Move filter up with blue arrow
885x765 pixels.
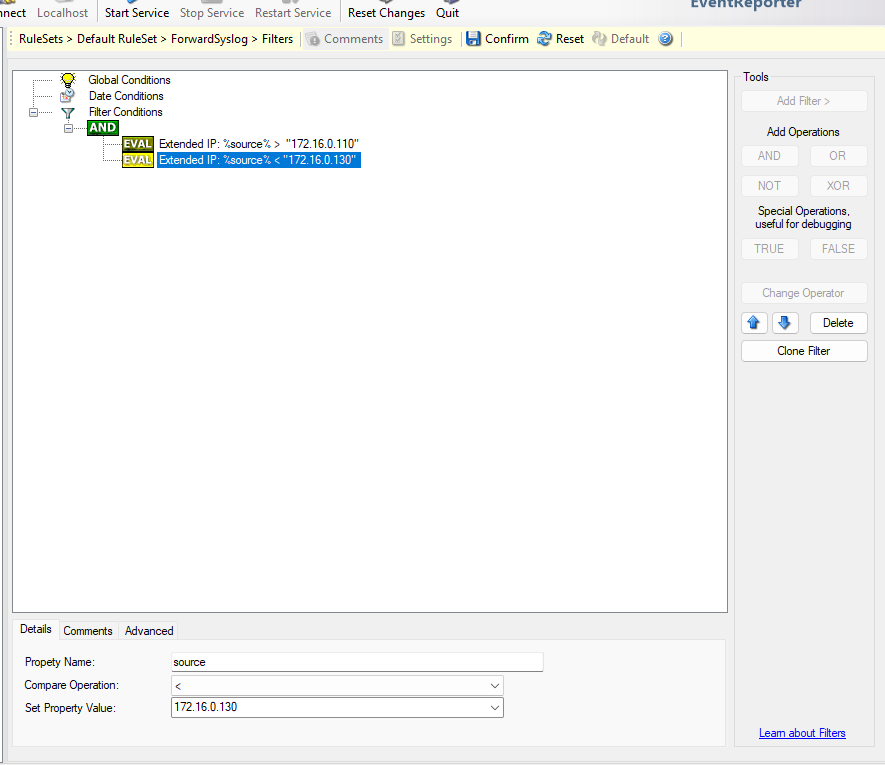click(754, 323)
